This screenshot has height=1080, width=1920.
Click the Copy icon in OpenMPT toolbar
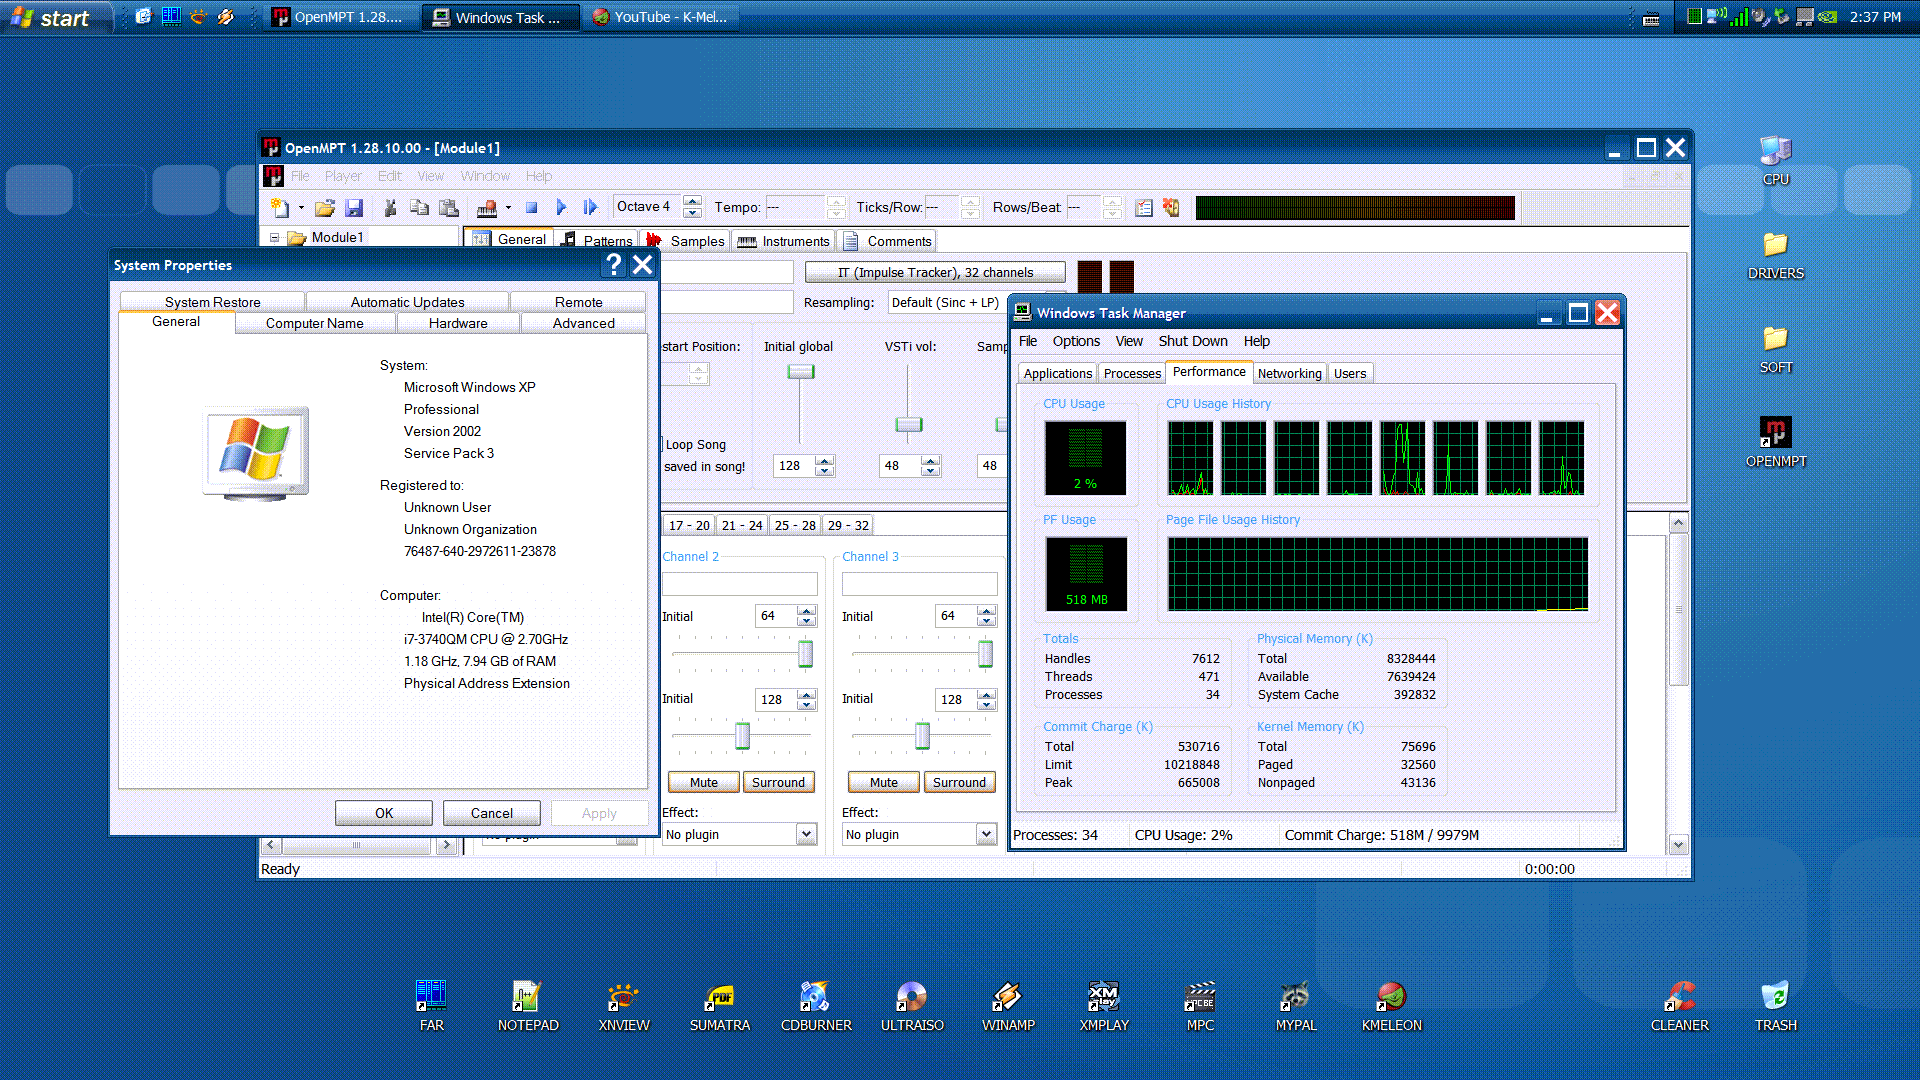420,208
